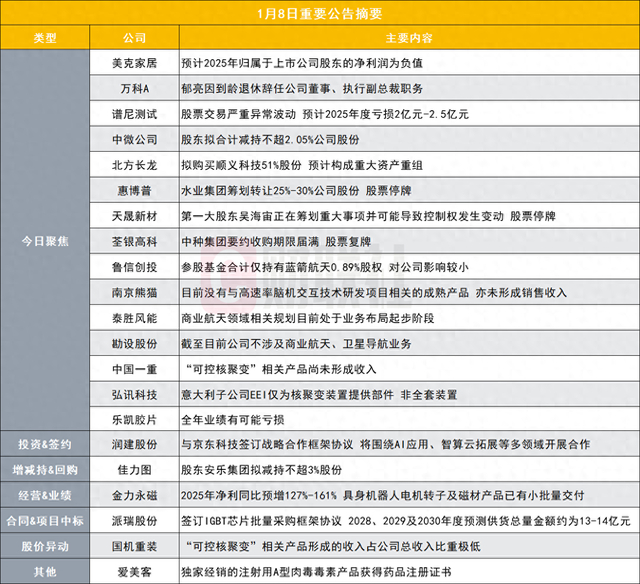Select the "经营&业绩" category cell
640x584 pixels.
click(45, 495)
